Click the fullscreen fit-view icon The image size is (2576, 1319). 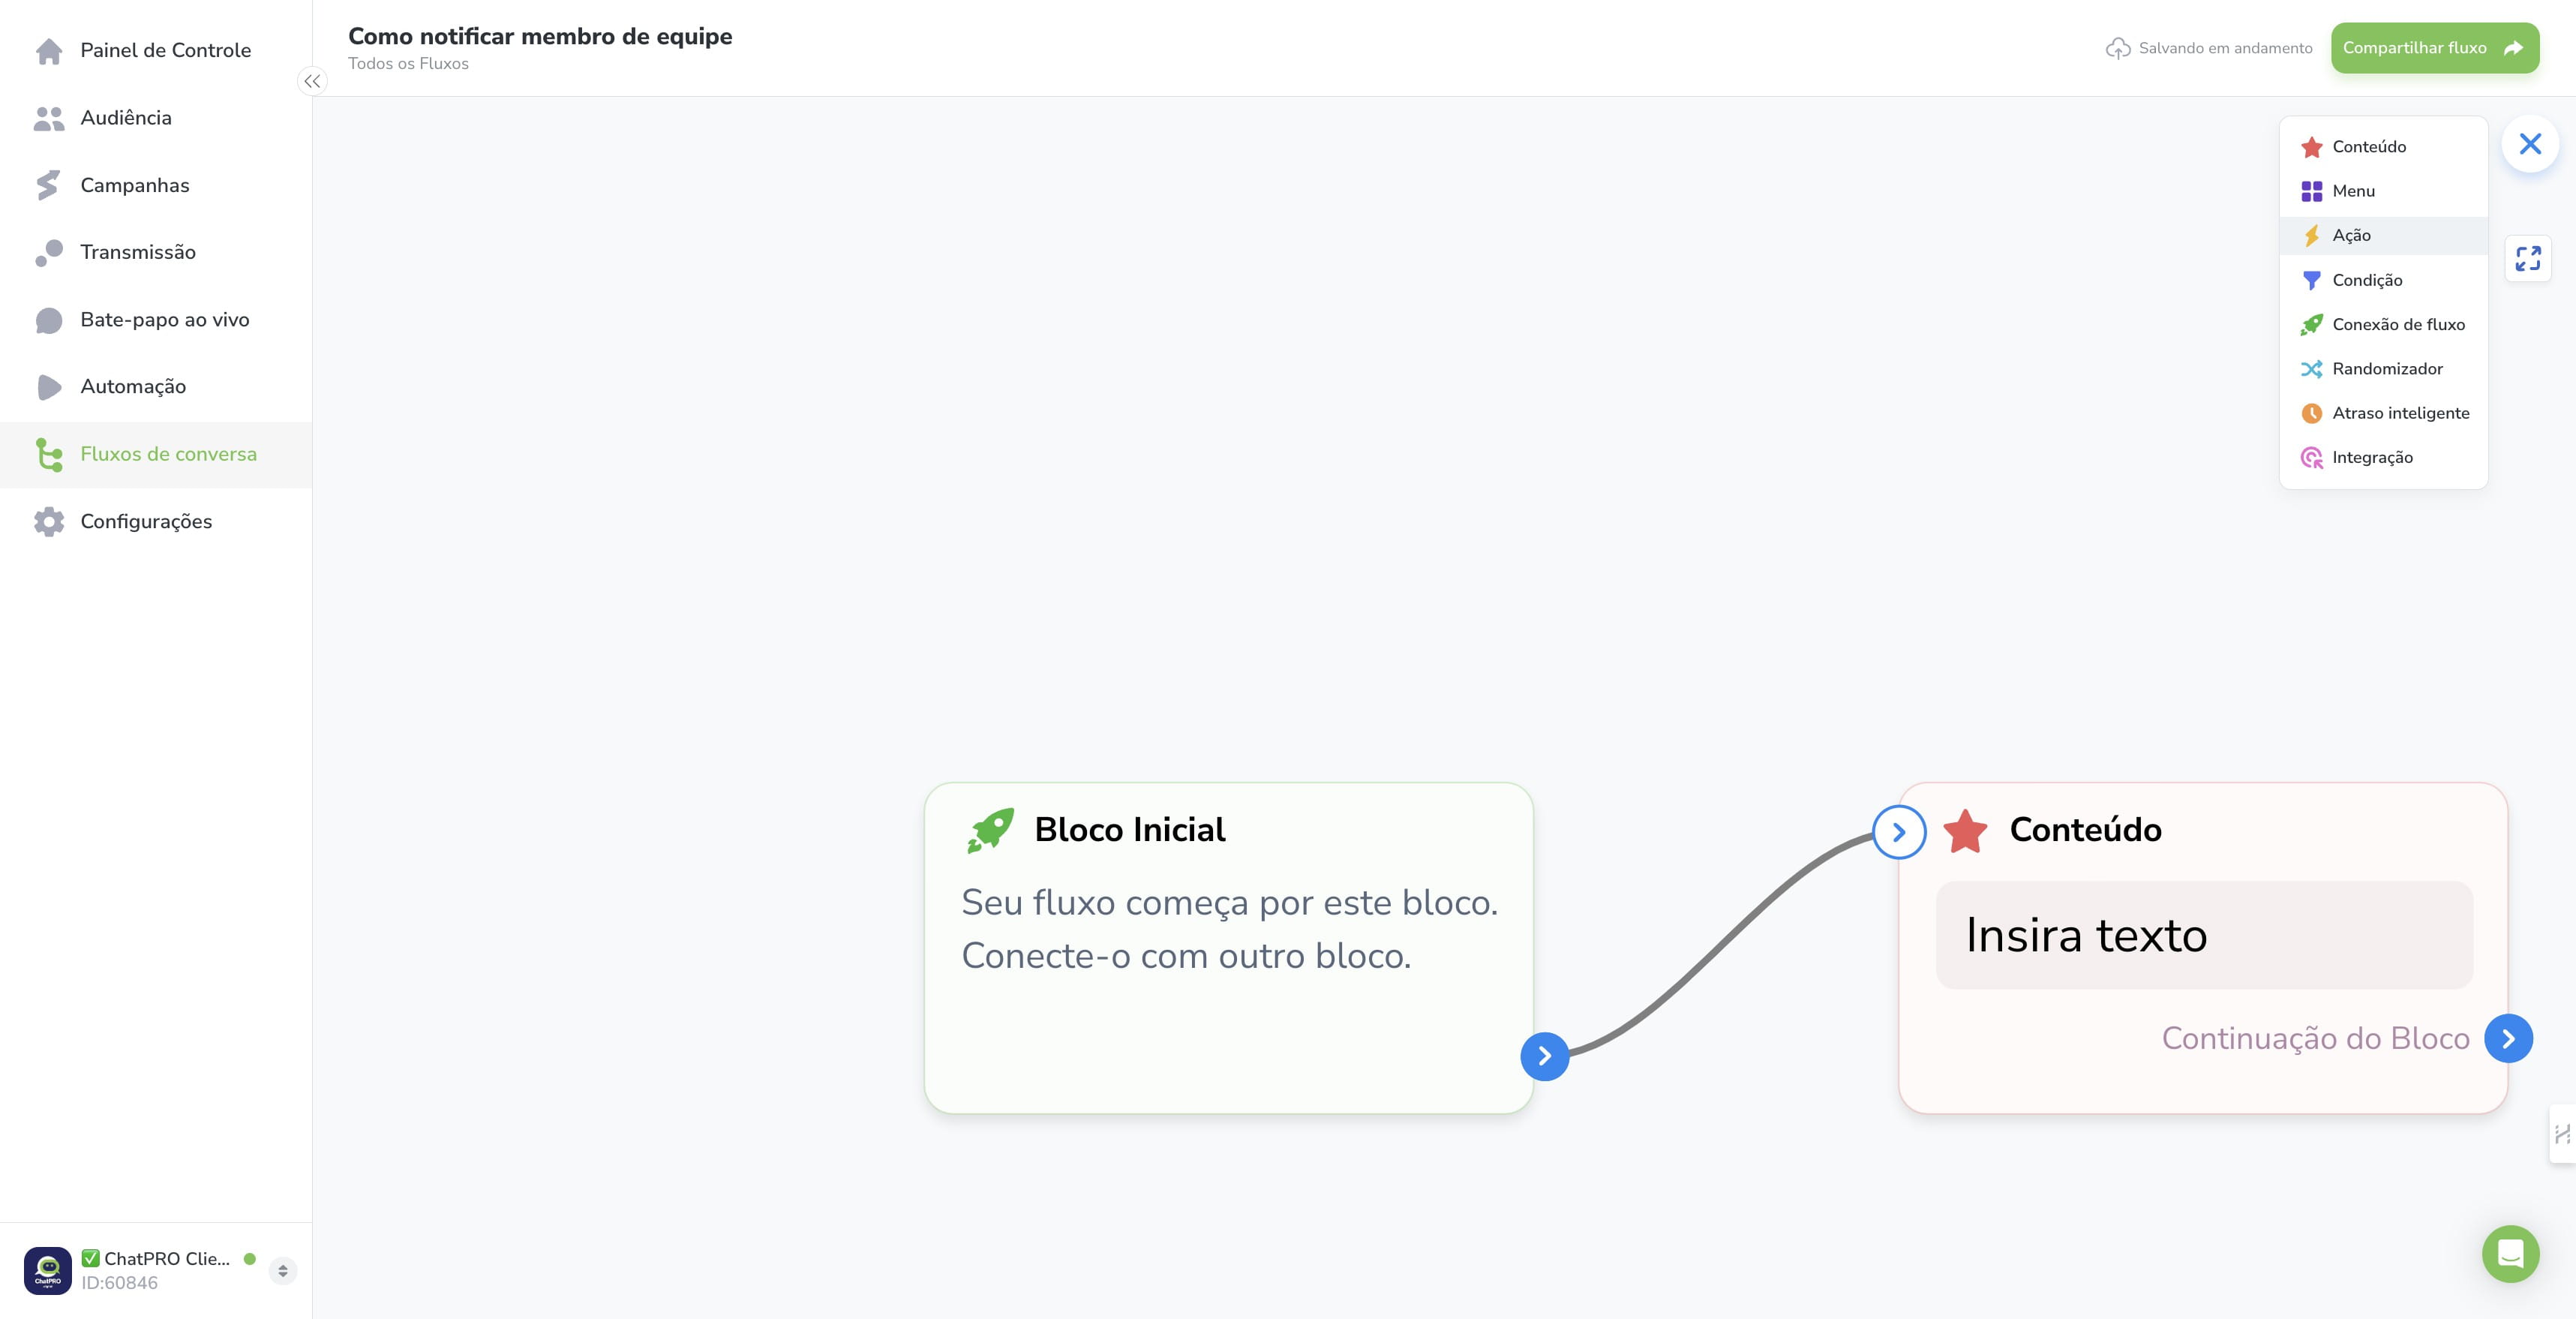point(2528,259)
